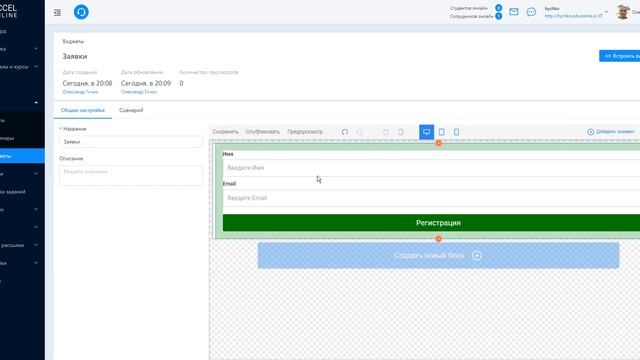Expand the 'рассылки' sidebar section chevron
This screenshot has width=640, height=360.
[36, 245]
